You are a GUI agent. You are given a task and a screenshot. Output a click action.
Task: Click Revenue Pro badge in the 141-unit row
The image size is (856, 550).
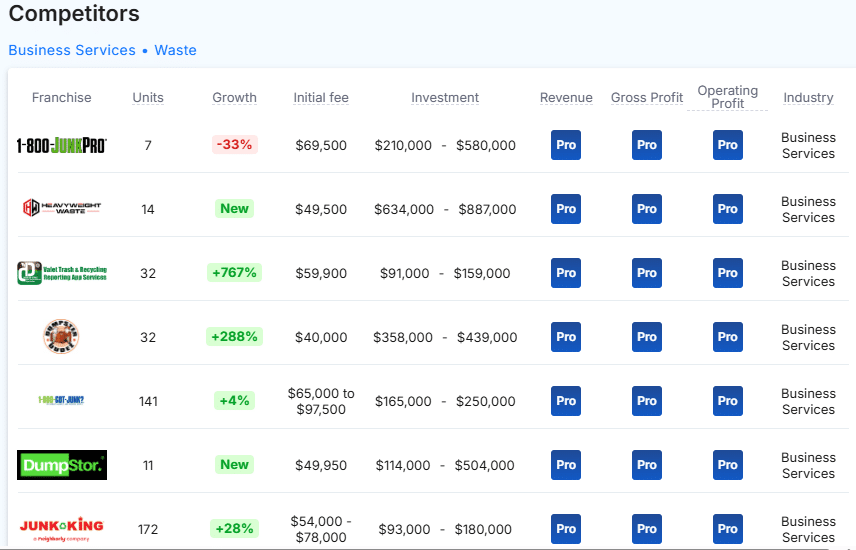566,401
